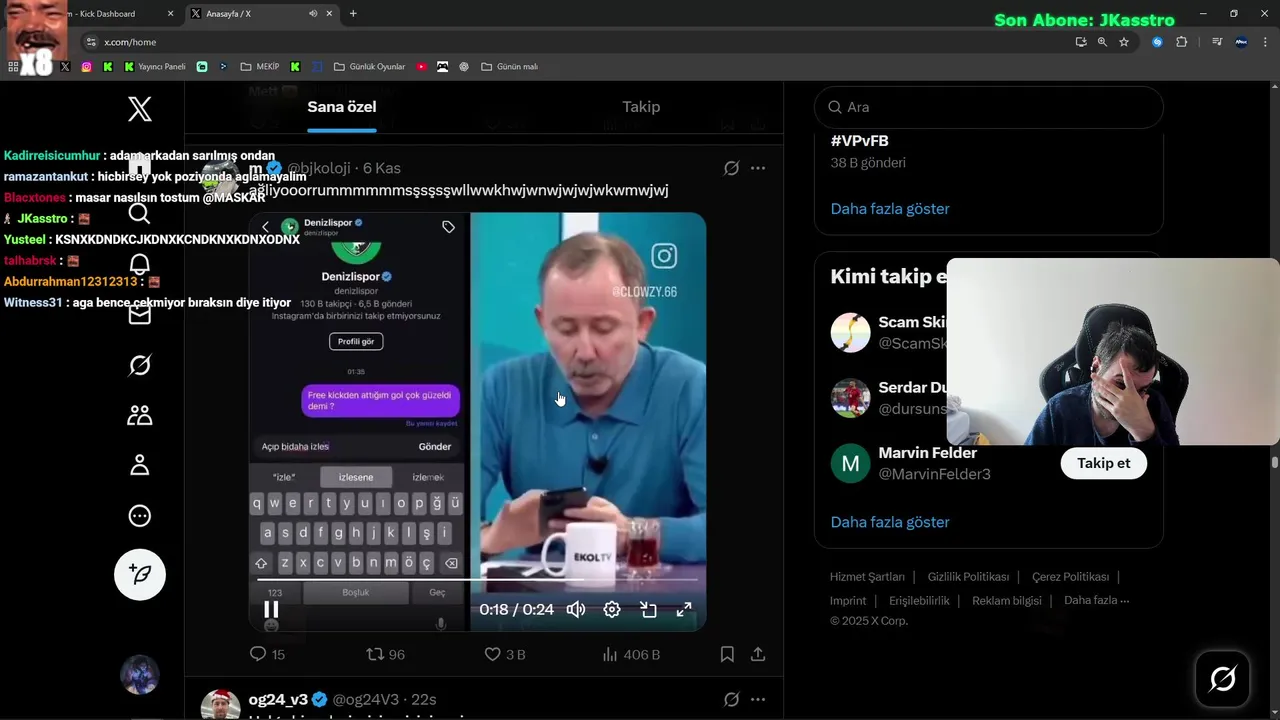The image size is (1280, 720).
Task: Show more follow suggestions link
Action: tap(890, 522)
